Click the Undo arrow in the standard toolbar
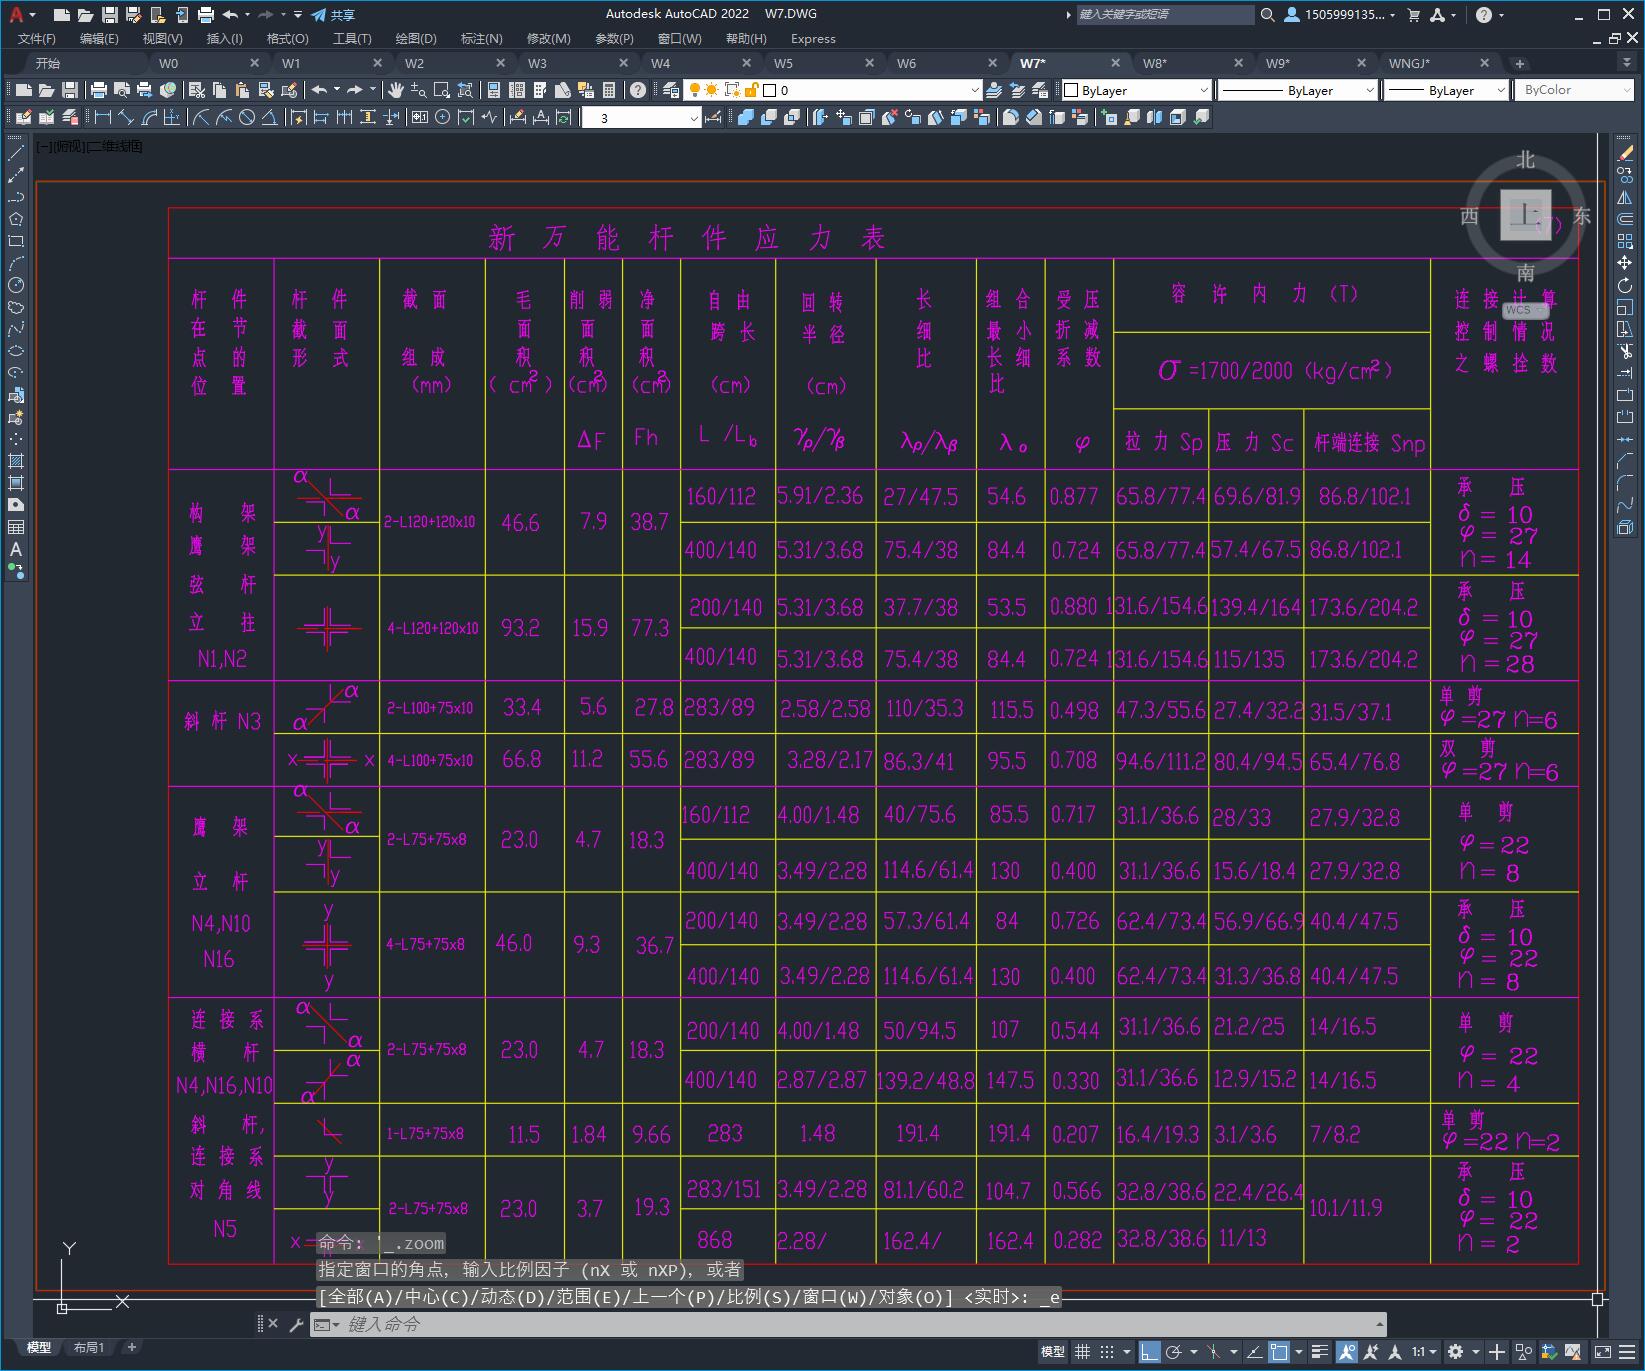Screen dimensions: 1645x1371 (319, 90)
